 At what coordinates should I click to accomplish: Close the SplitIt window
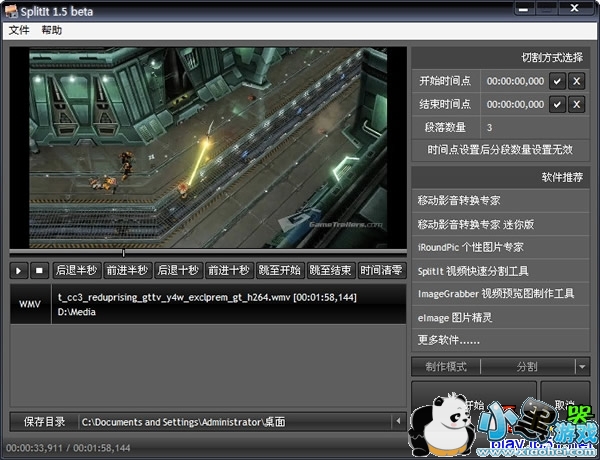(x=575, y=8)
